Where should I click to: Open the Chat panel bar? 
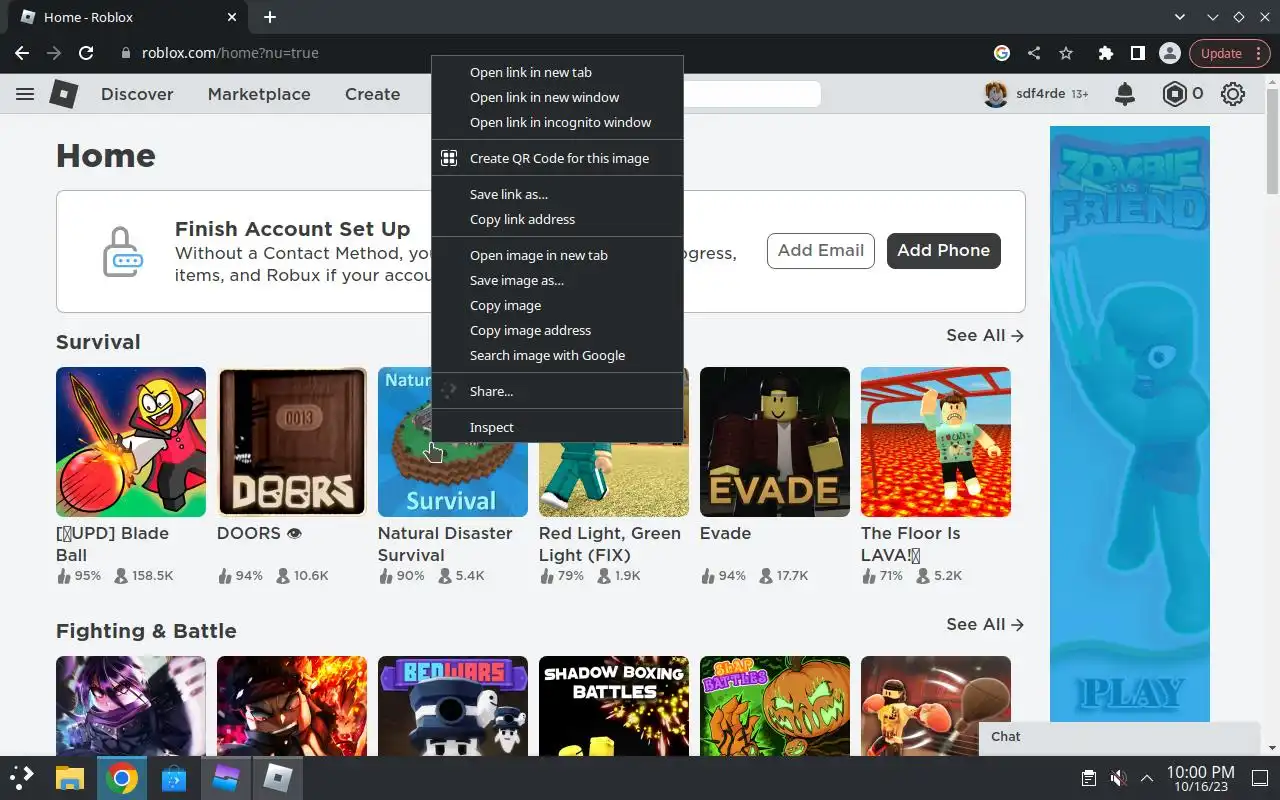coord(1119,737)
